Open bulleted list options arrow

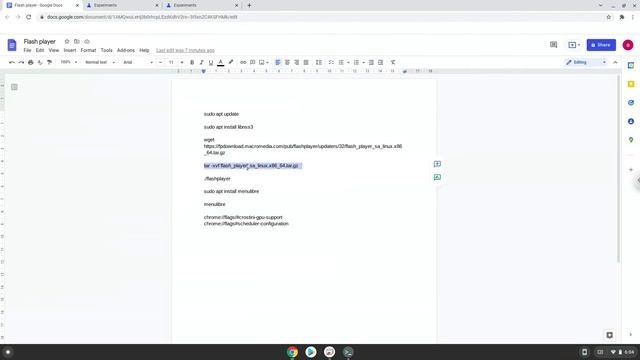point(348,62)
